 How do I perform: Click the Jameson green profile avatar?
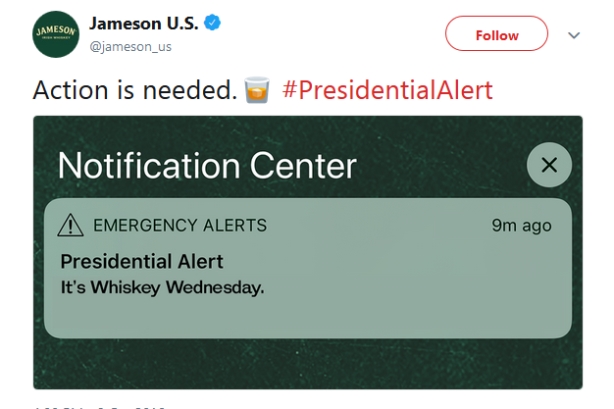click(x=56, y=34)
